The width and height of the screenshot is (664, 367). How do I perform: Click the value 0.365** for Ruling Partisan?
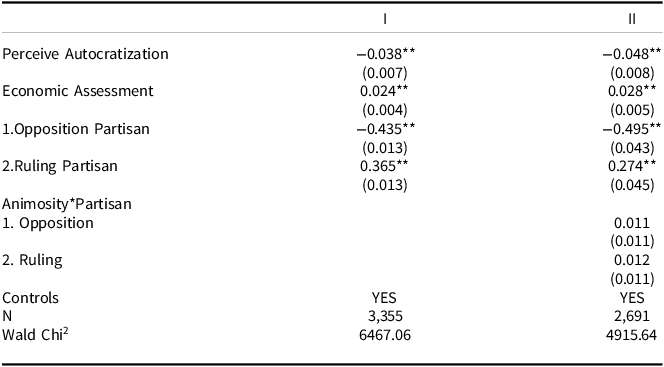(x=385, y=166)
